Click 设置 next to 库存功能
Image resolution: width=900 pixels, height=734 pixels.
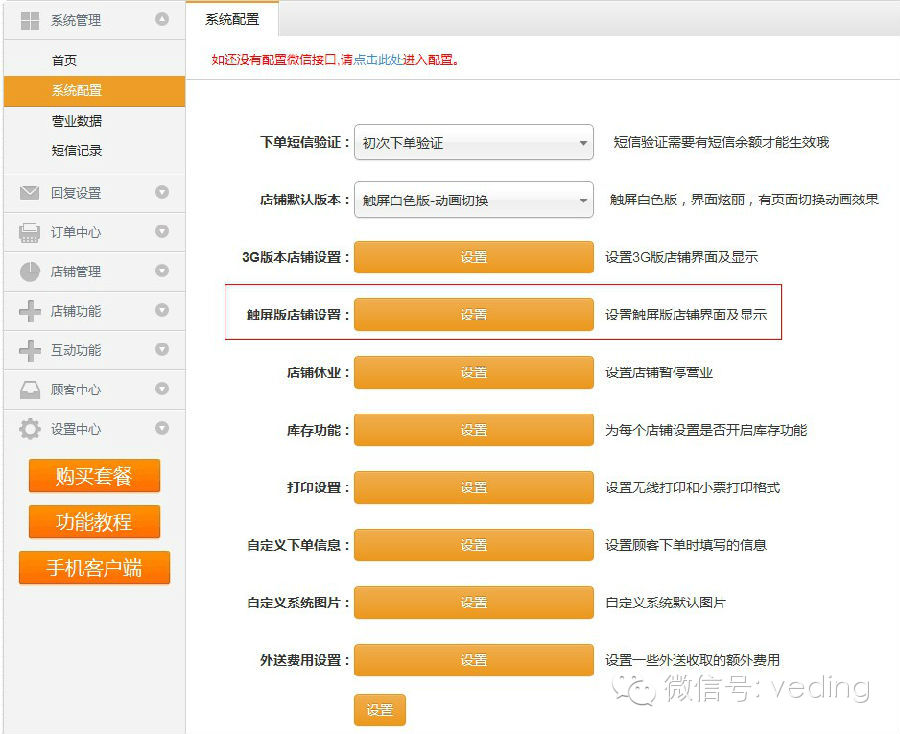click(474, 429)
